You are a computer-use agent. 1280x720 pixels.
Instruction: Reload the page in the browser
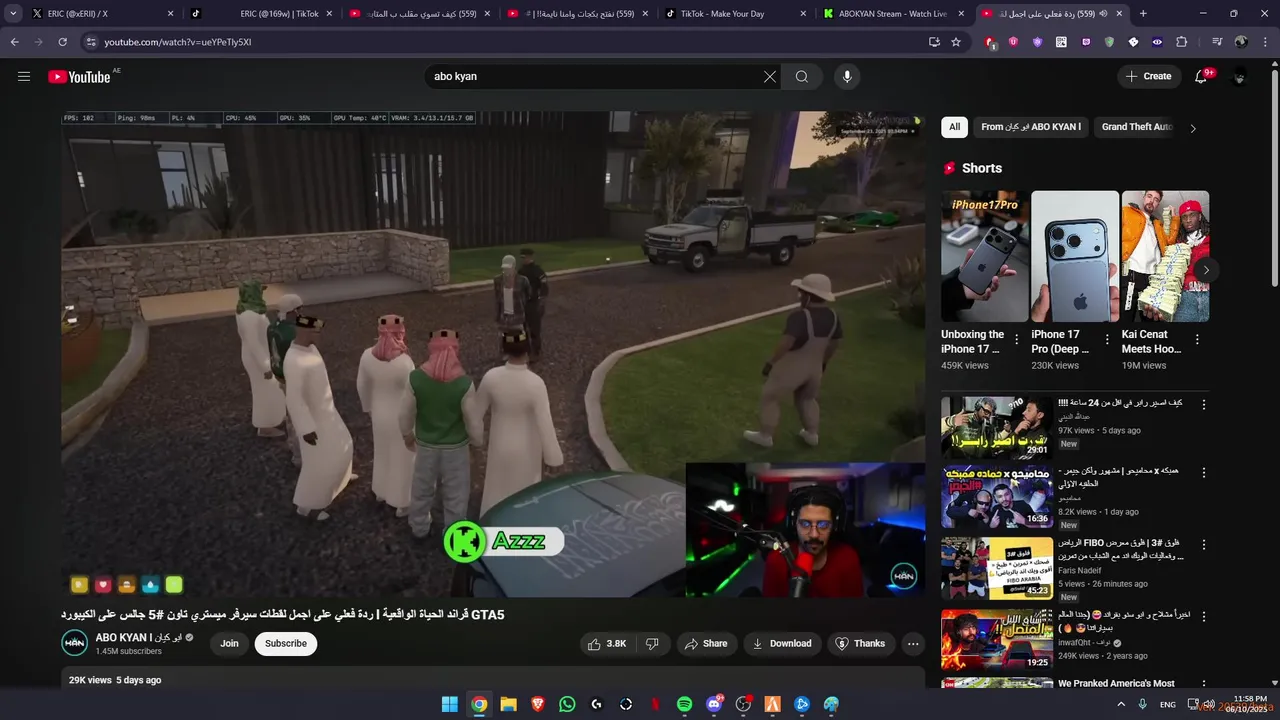coord(62,42)
